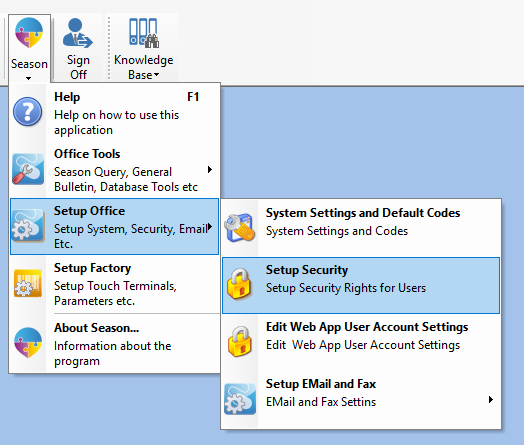The width and height of the screenshot is (524, 445).
Task: Click the Web App User Account padlock icon
Action: pos(240,341)
